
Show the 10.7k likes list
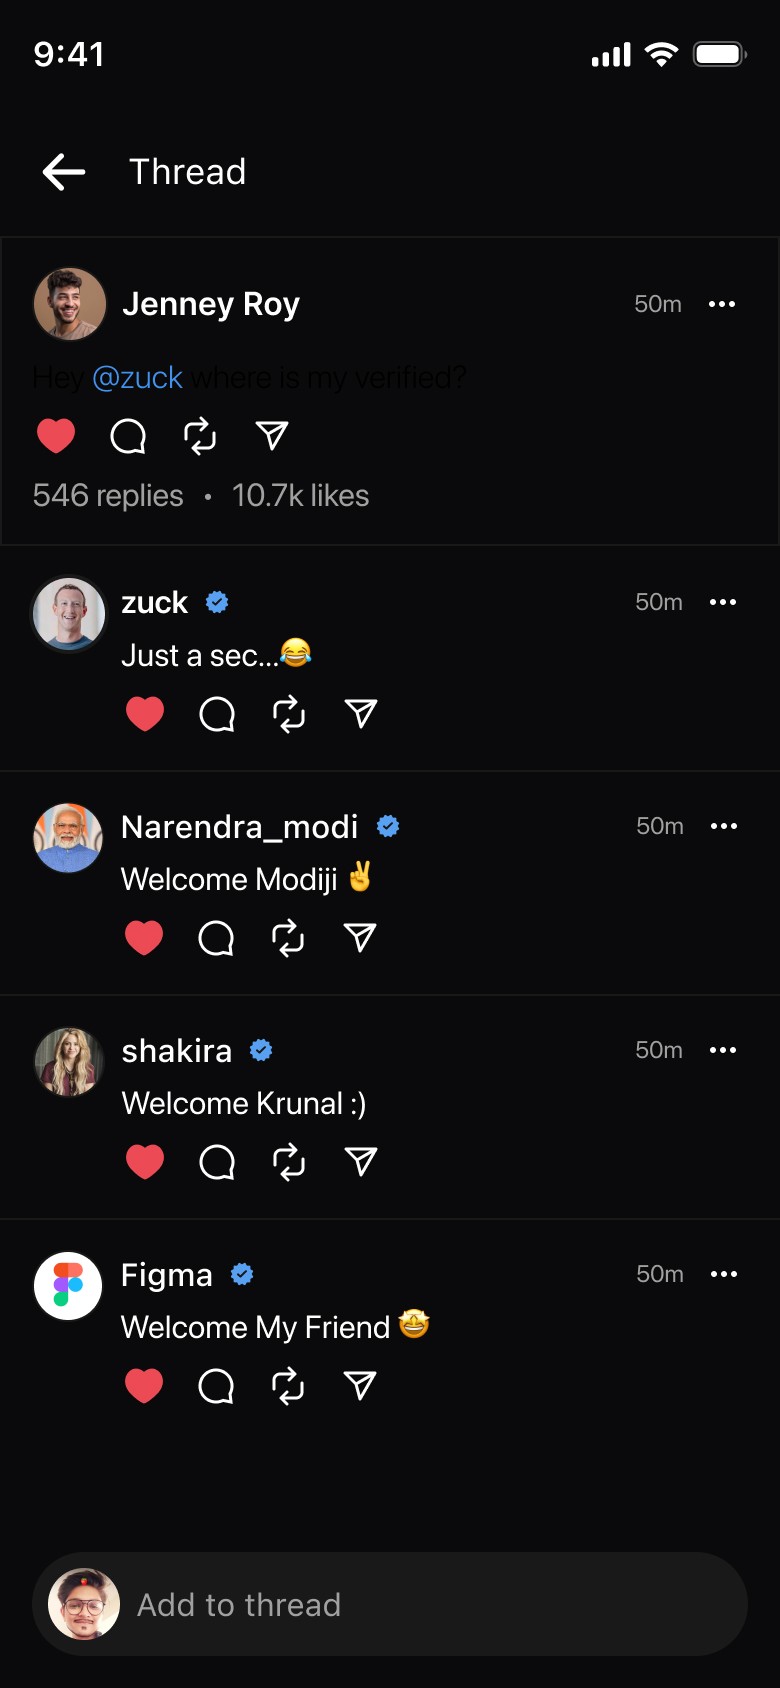click(x=300, y=496)
